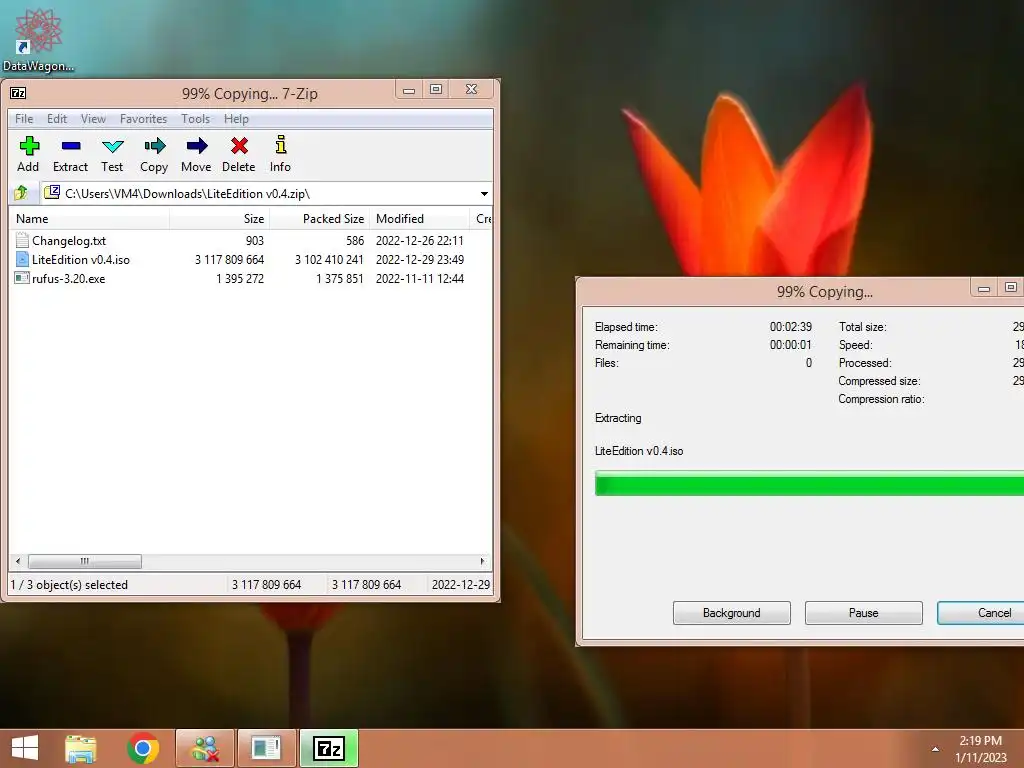Sort files by Name column
1024x768 pixels.
click(x=89, y=219)
